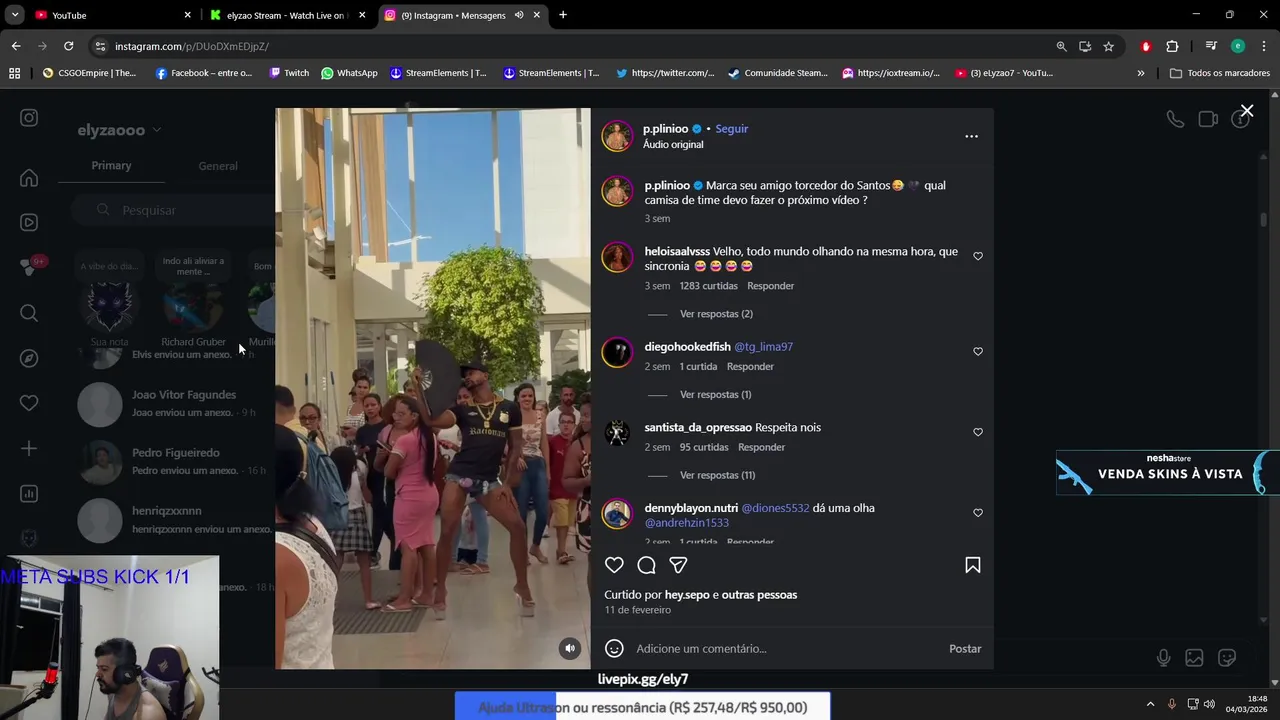Open Explore compass icon in sidebar
This screenshot has width=1280, height=720.
coord(29,358)
